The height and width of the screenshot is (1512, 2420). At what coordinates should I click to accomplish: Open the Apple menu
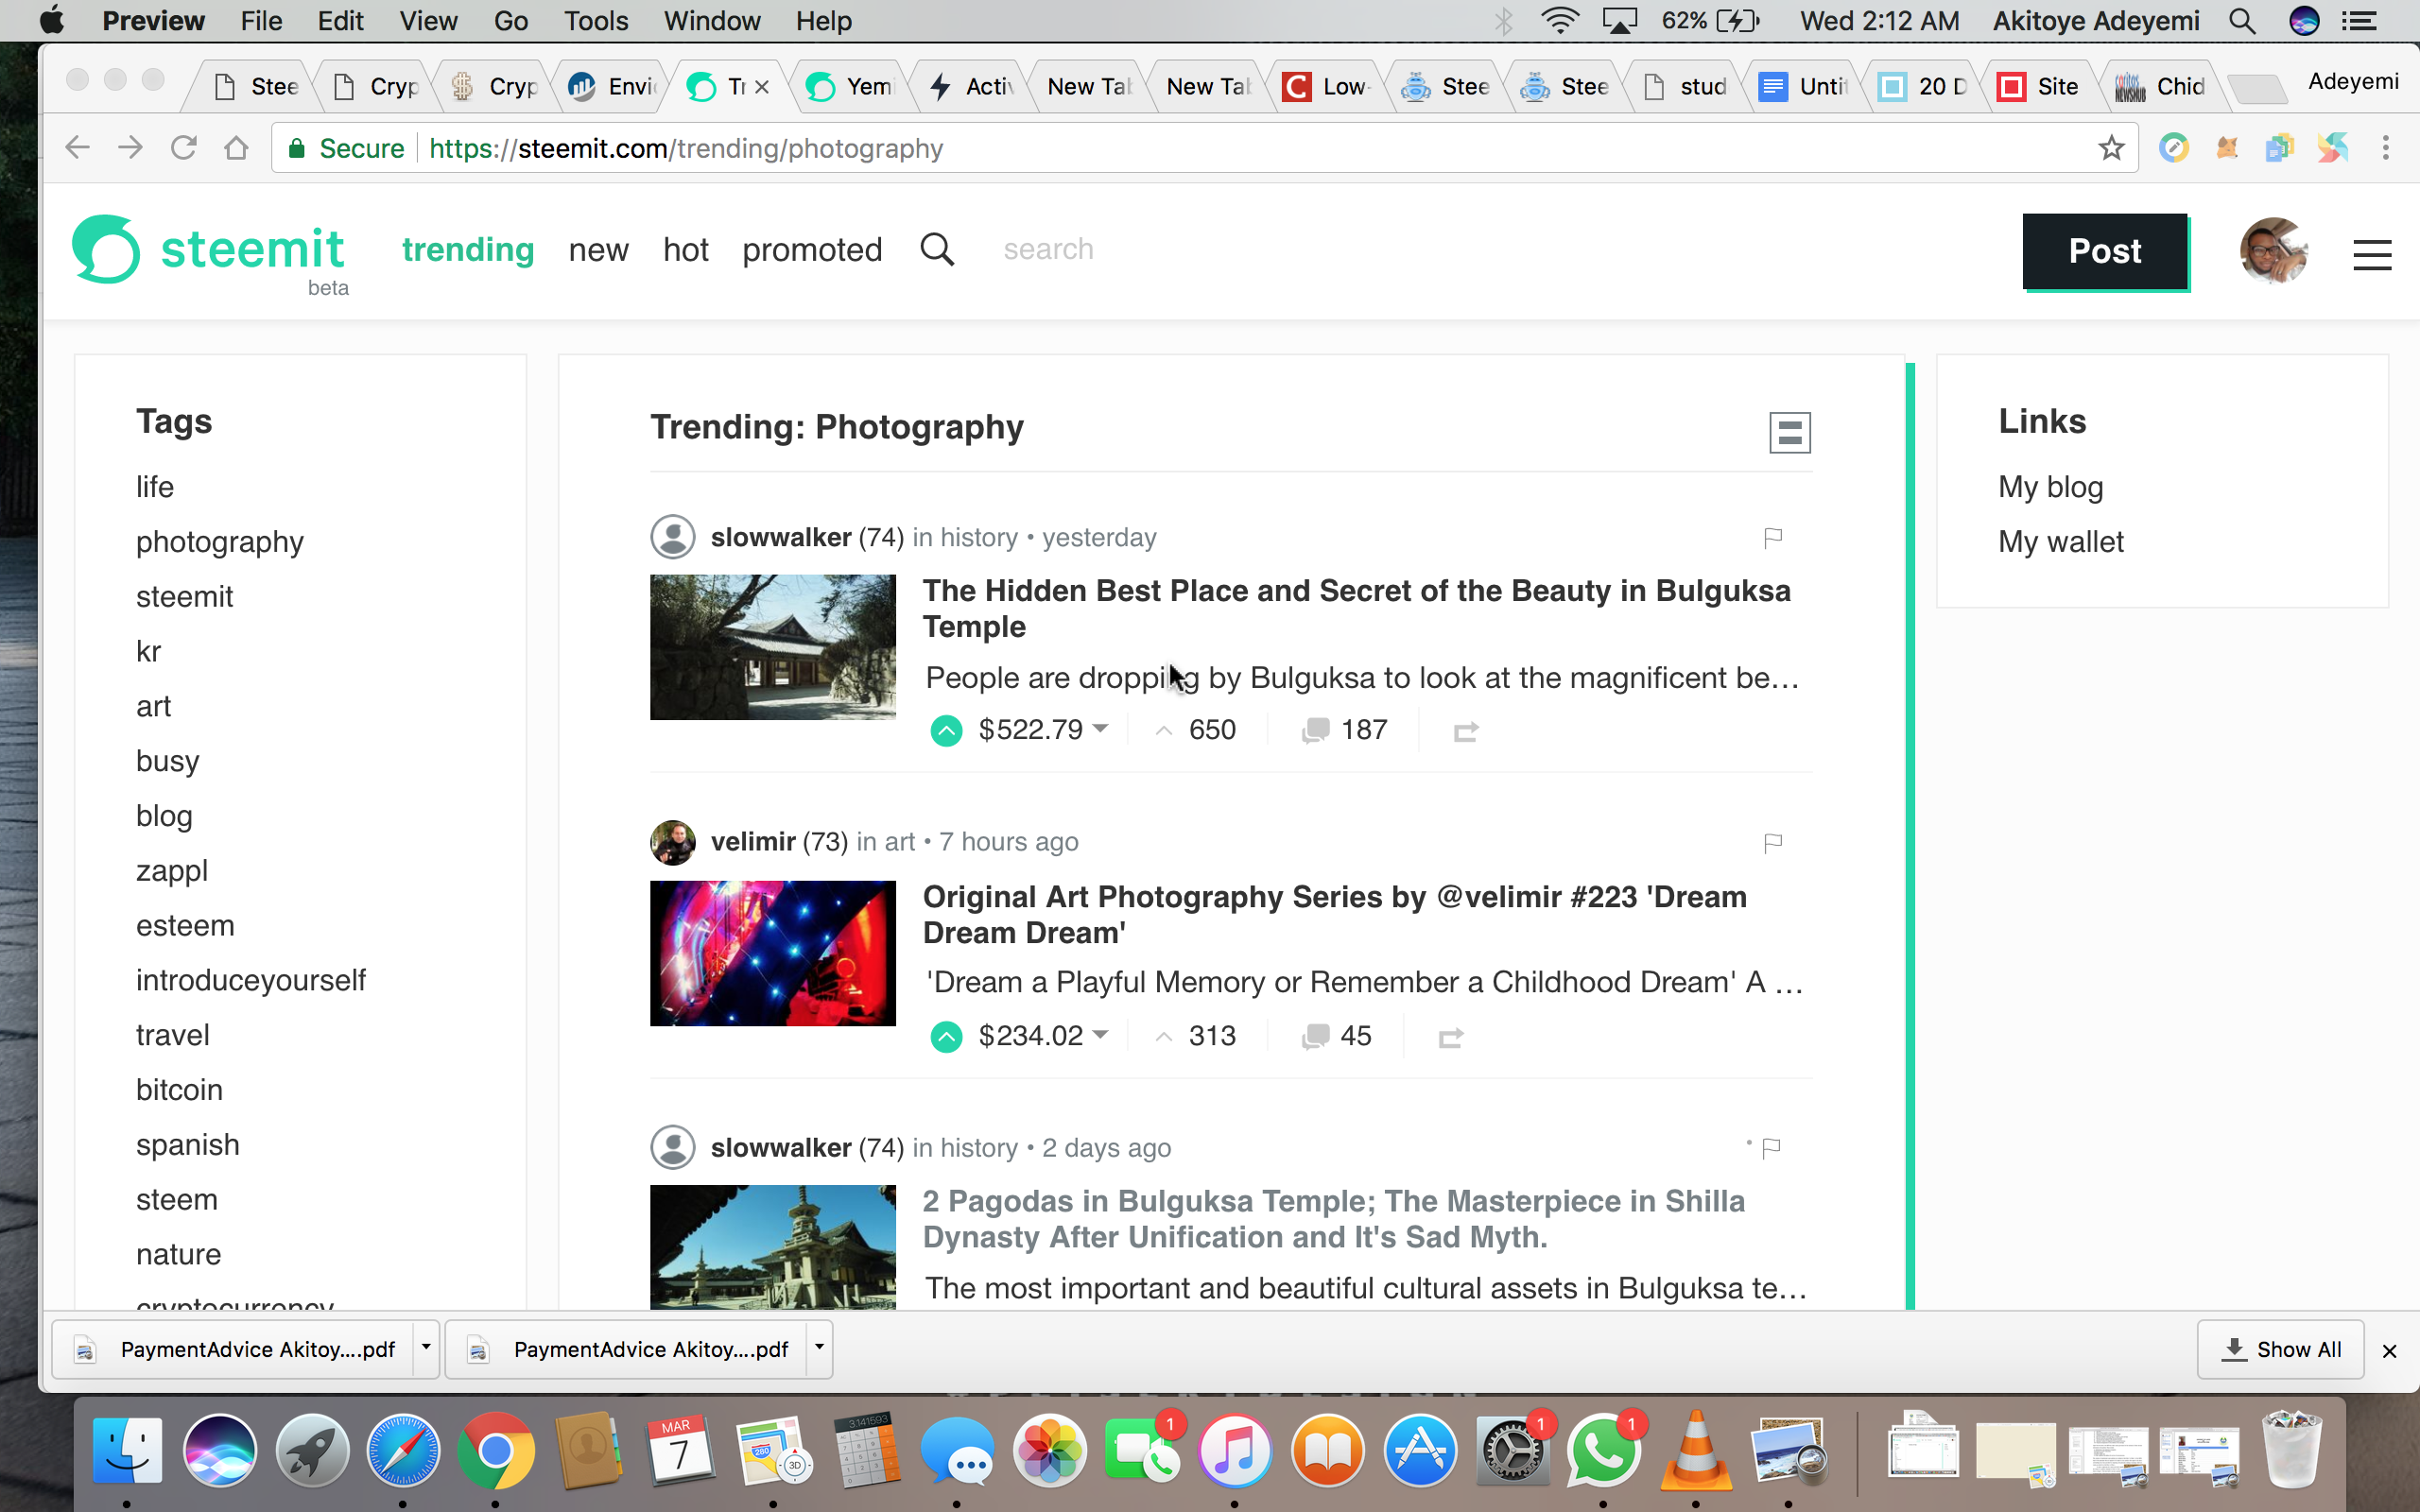tap(51, 20)
